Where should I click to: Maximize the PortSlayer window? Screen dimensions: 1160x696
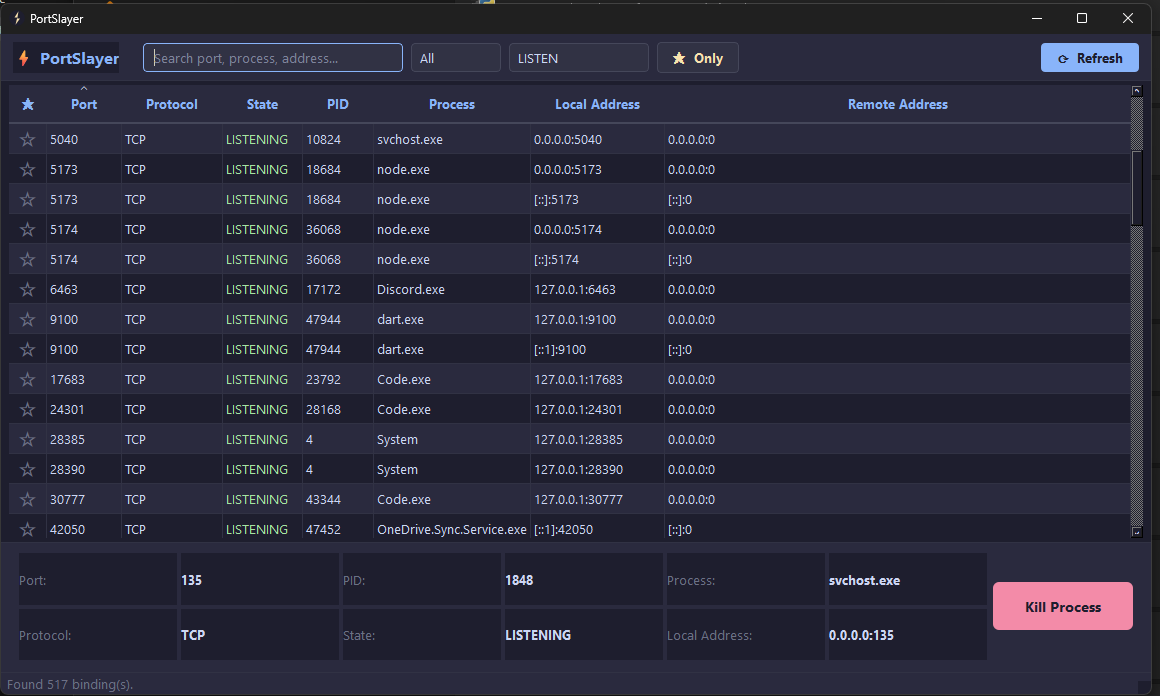click(1082, 18)
